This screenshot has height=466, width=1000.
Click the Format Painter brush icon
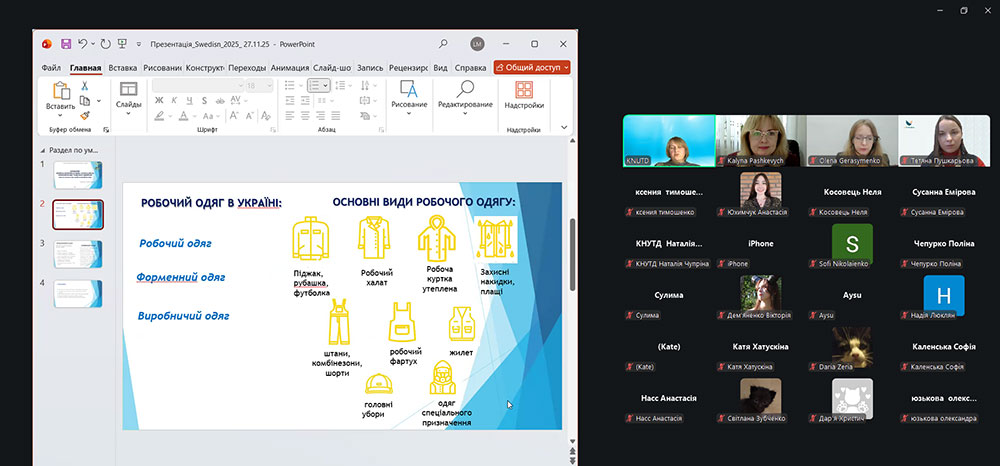pos(85,115)
